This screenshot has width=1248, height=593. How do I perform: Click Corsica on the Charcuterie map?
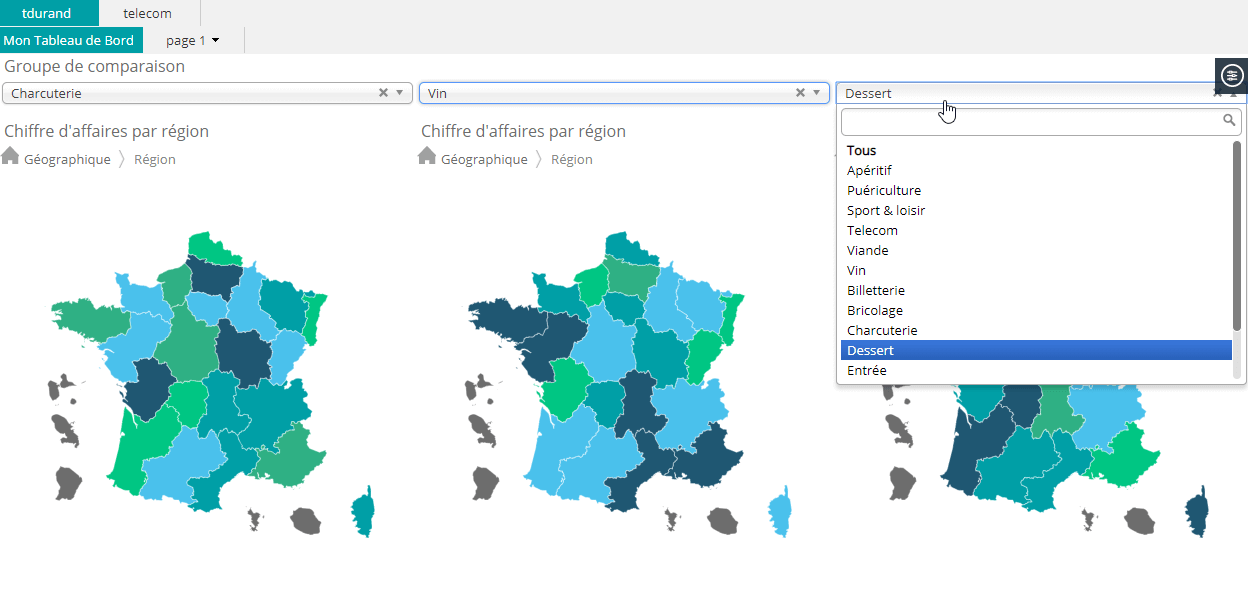point(363,512)
